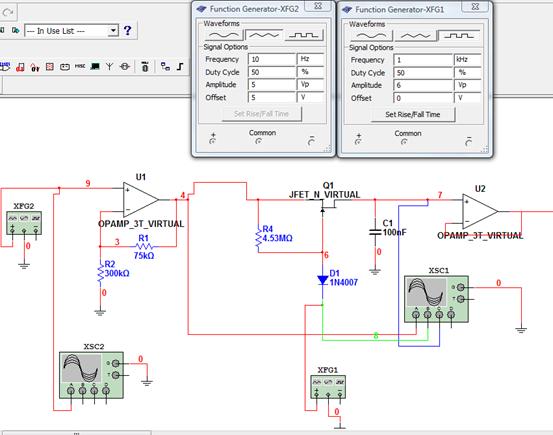The width and height of the screenshot is (553, 435).
Task: Select the XSC1 oscilloscope instrument
Action: (436, 299)
